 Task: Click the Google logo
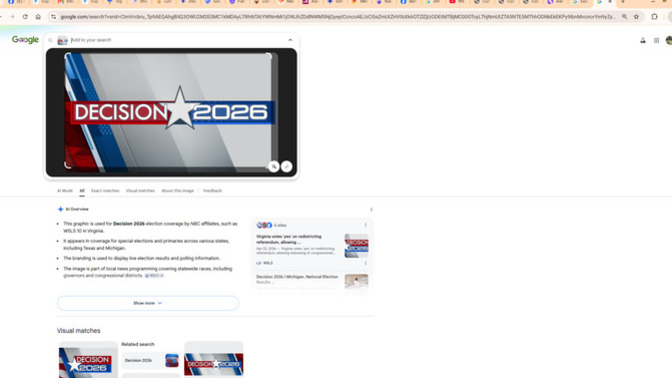pos(25,40)
